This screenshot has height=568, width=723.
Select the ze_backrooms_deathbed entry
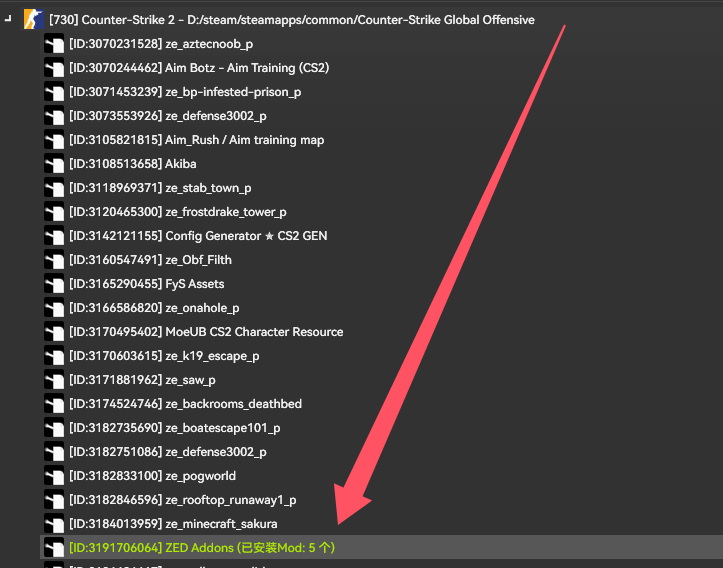(185, 403)
